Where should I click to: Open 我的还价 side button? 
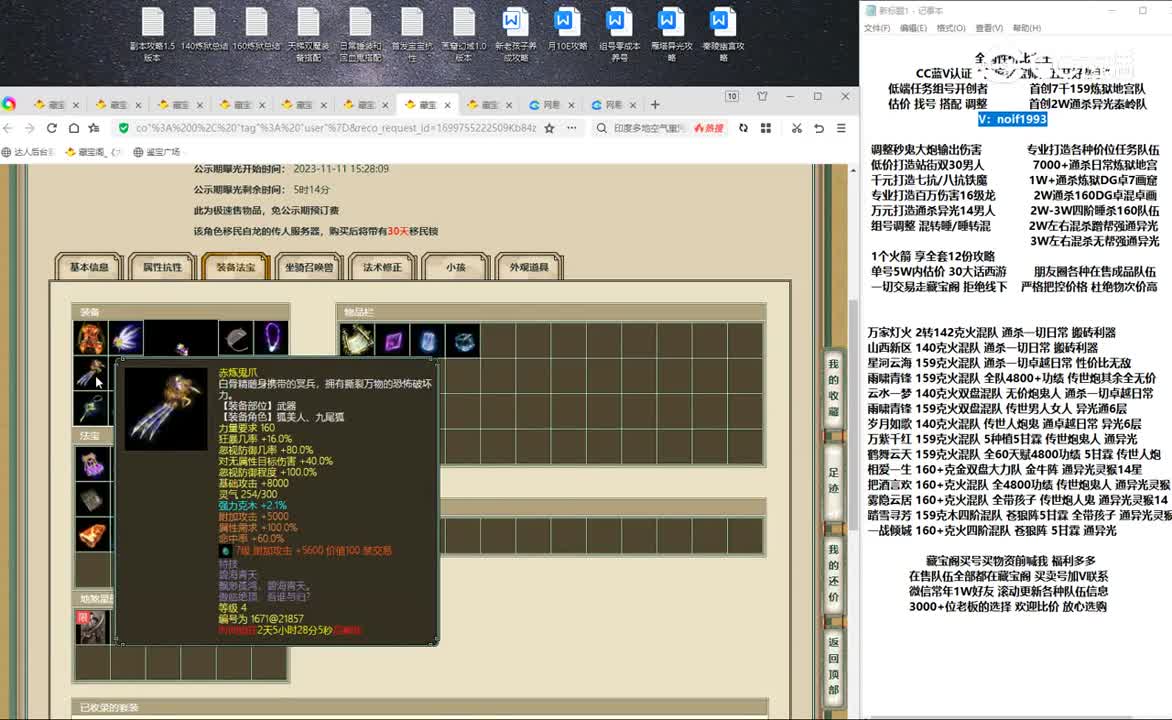tap(833, 573)
